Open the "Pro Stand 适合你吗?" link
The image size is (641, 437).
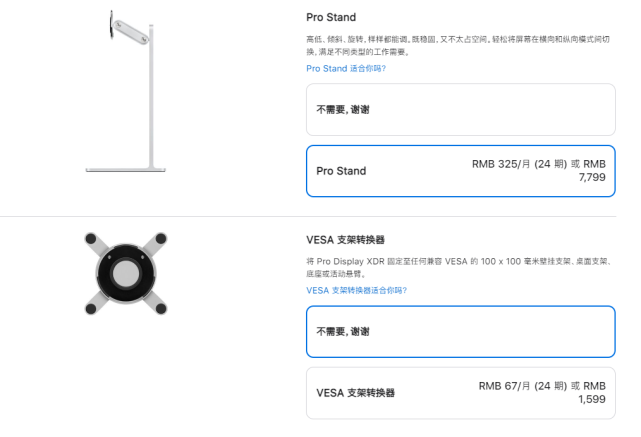pyautogui.click(x=346, y=68)
